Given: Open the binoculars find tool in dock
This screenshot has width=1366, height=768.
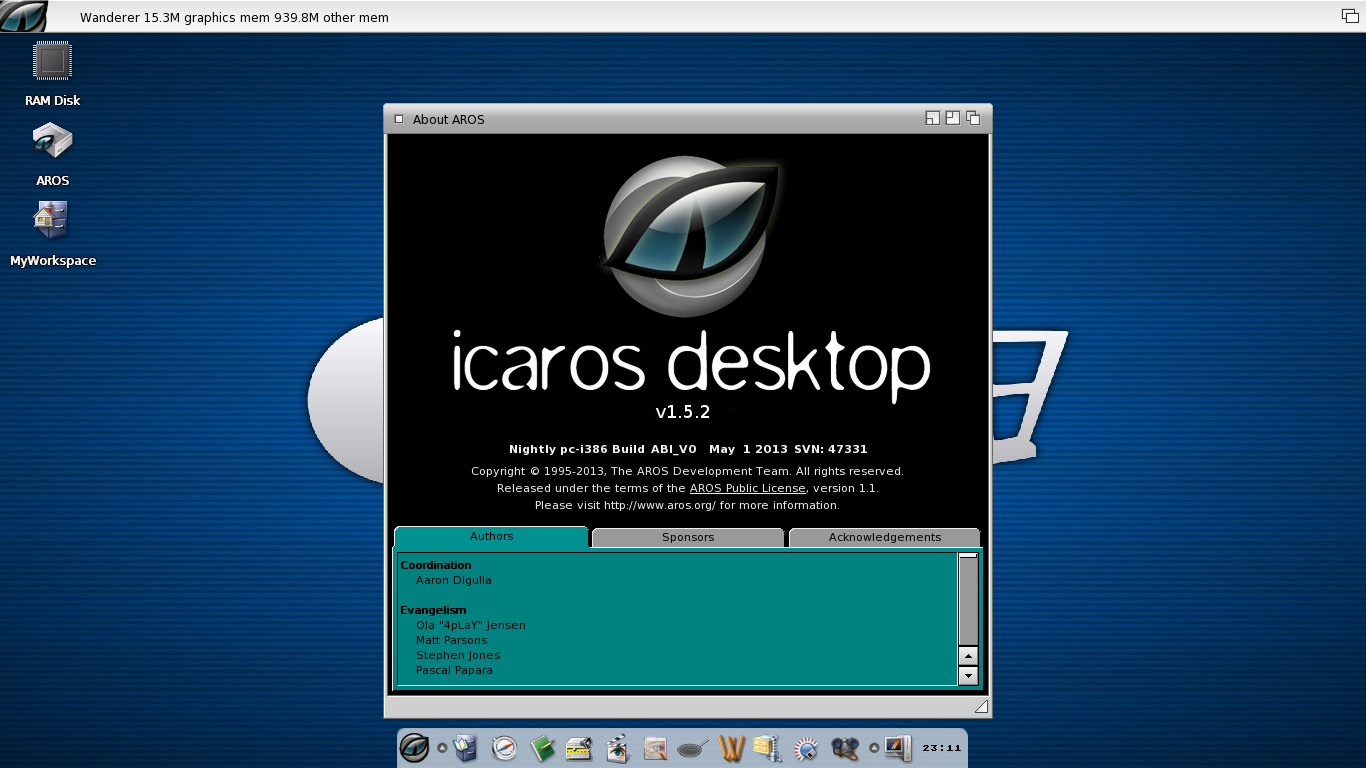Looking at the screenshot, I should coord(845,748).
